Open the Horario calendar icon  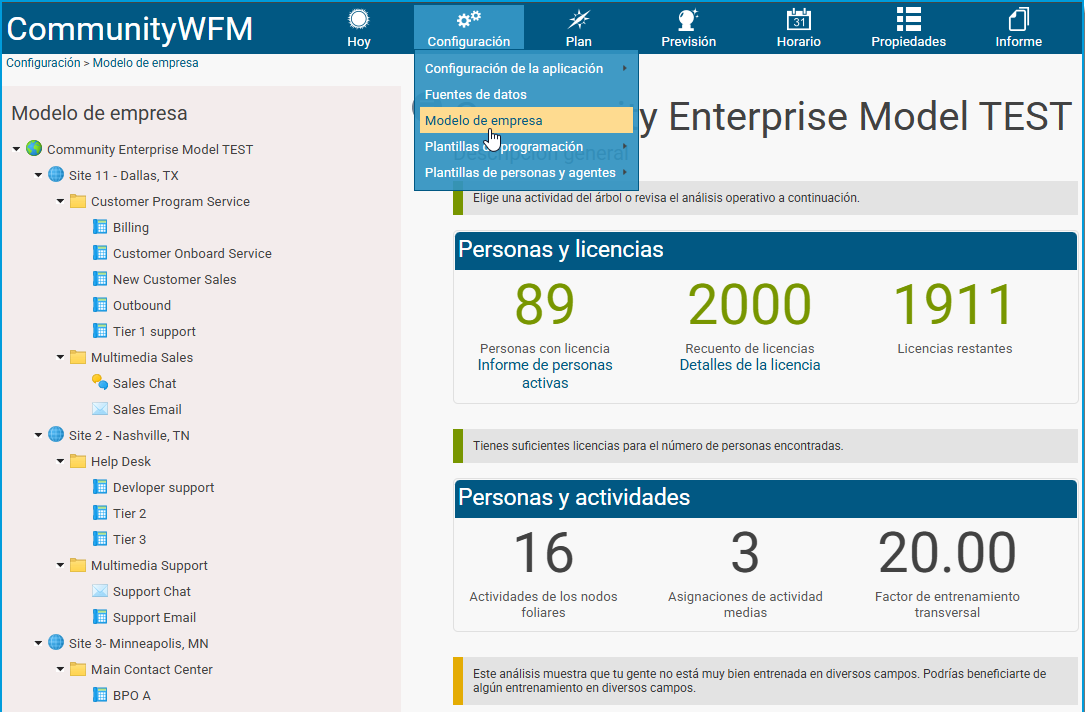tap(799, 19)
